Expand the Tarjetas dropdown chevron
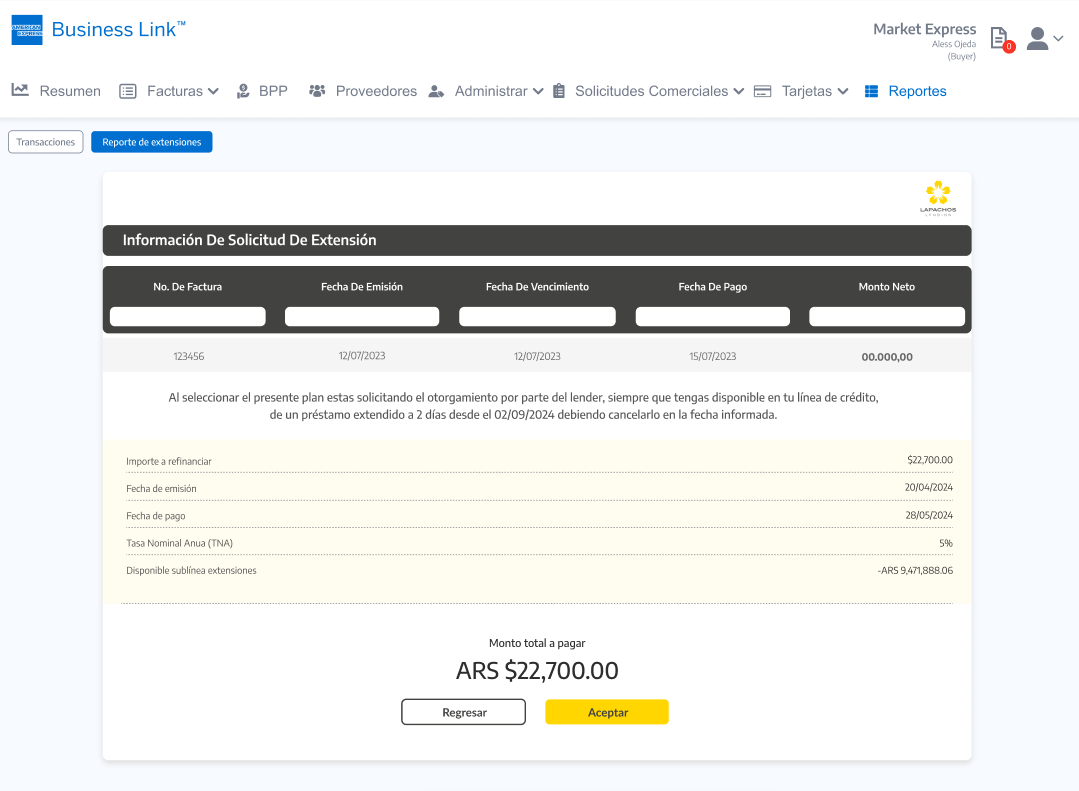The height and width of the screenshot is (791, 1079). coord(843,91)
